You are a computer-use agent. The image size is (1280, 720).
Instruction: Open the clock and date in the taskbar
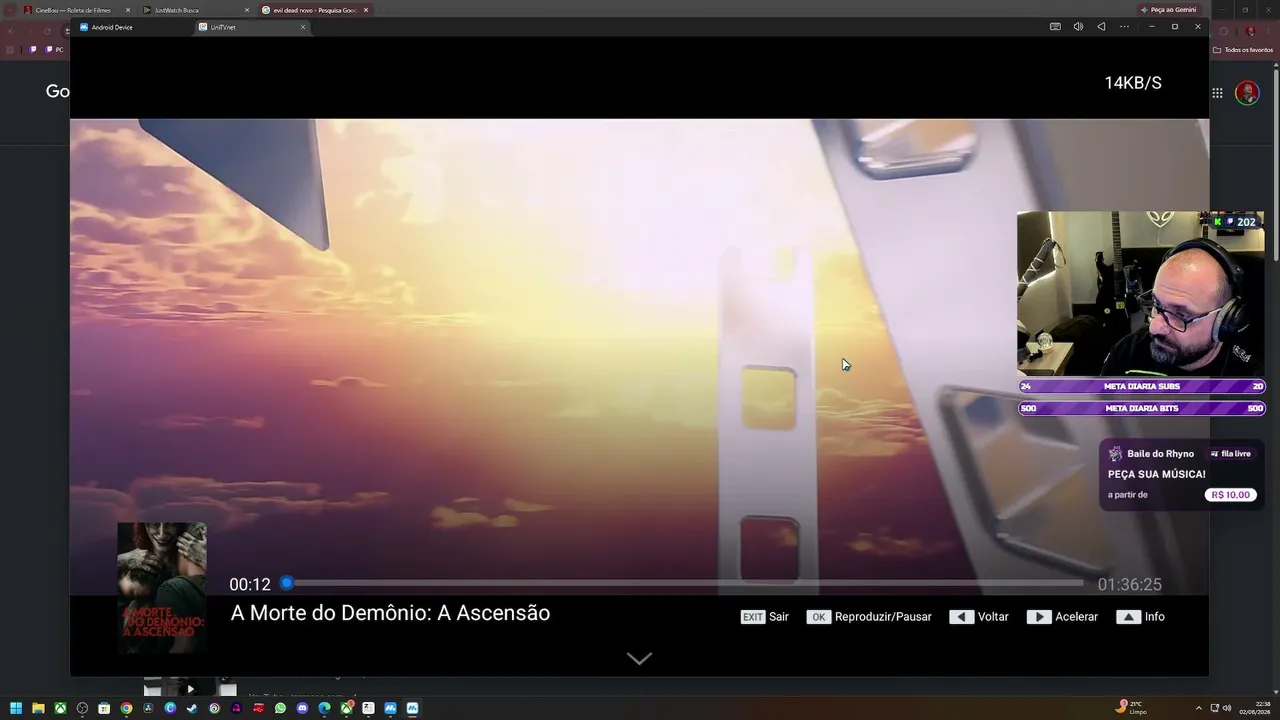pyautogui.click(x=1257, y=708)
